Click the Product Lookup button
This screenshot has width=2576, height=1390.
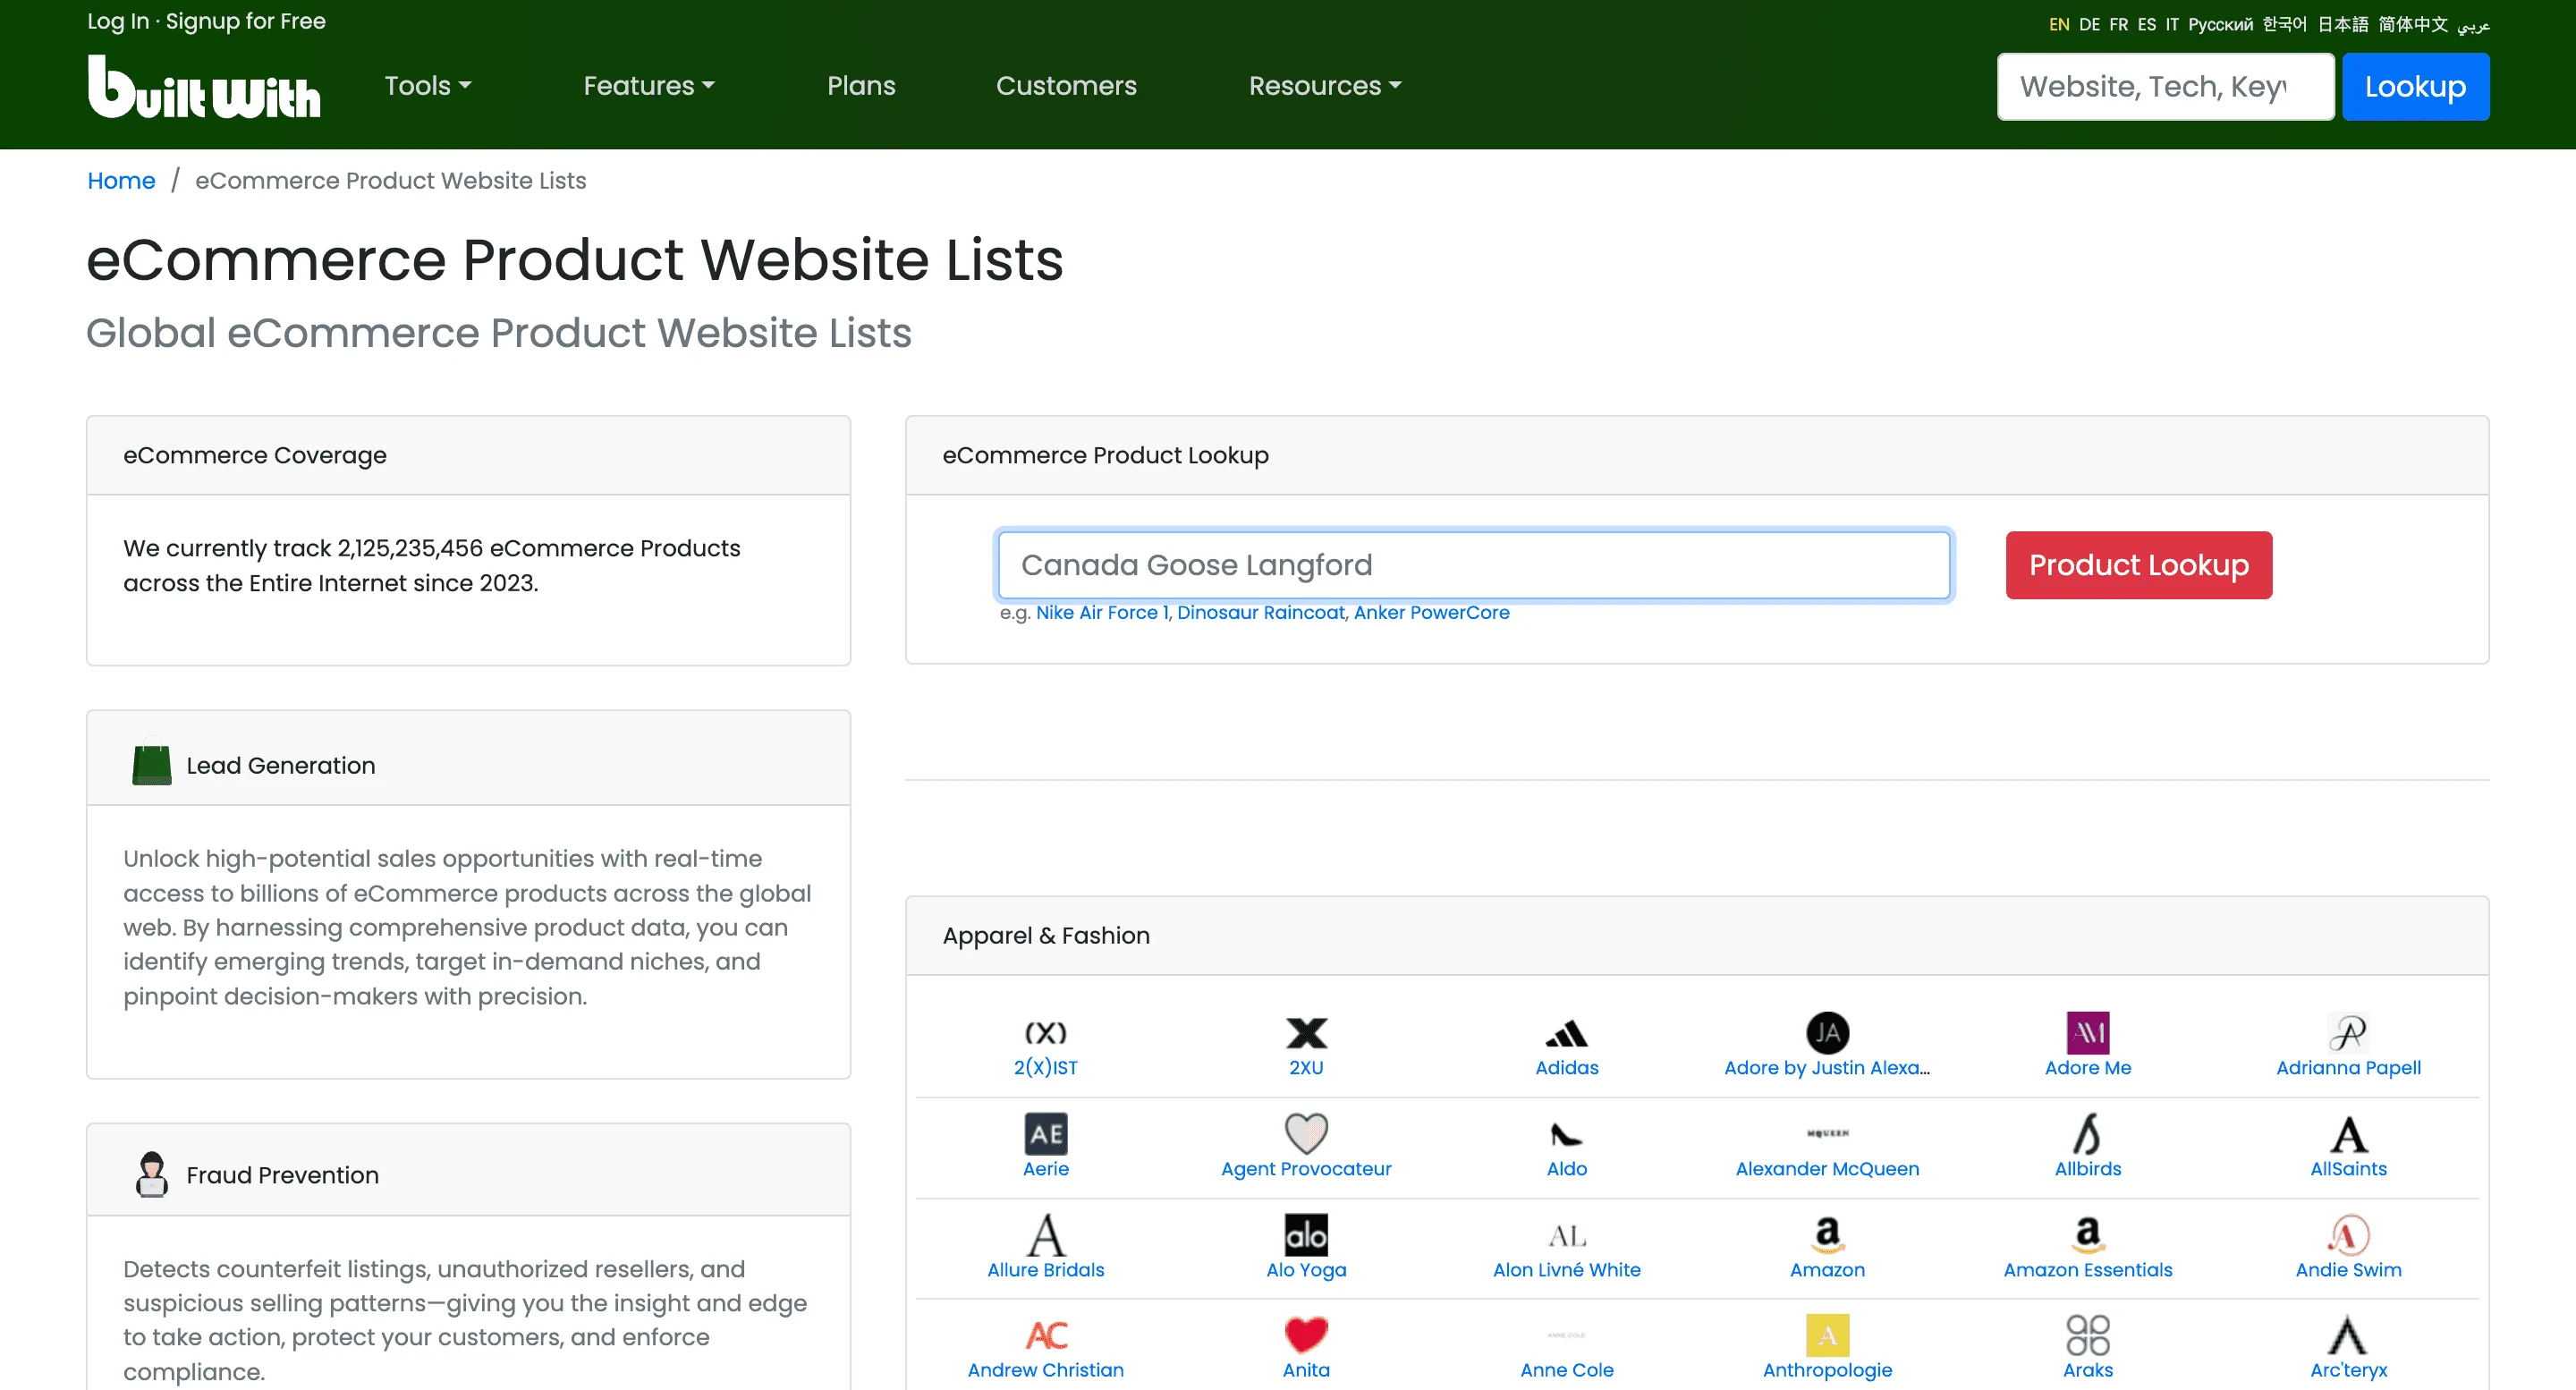pos(2138,565)
